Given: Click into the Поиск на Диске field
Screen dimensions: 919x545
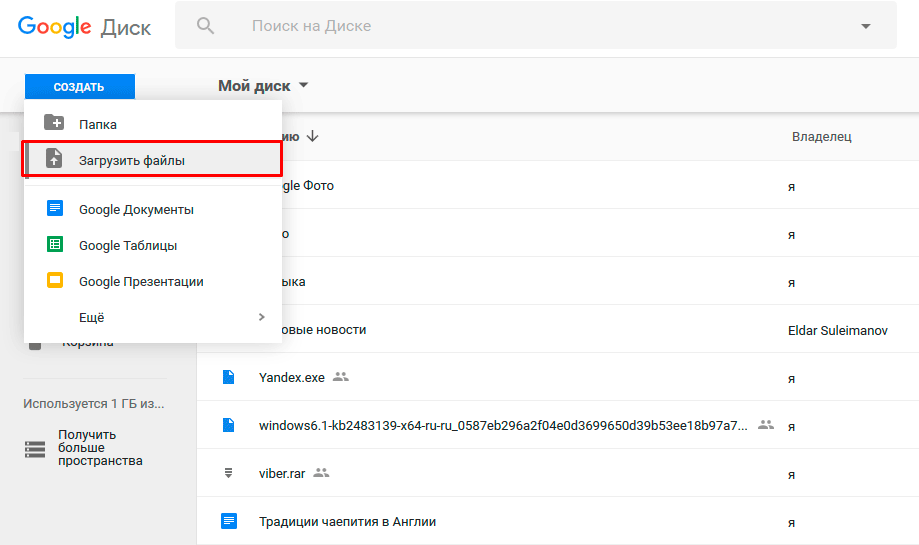Looking at the screenshot, I should [x=500, y=26].
